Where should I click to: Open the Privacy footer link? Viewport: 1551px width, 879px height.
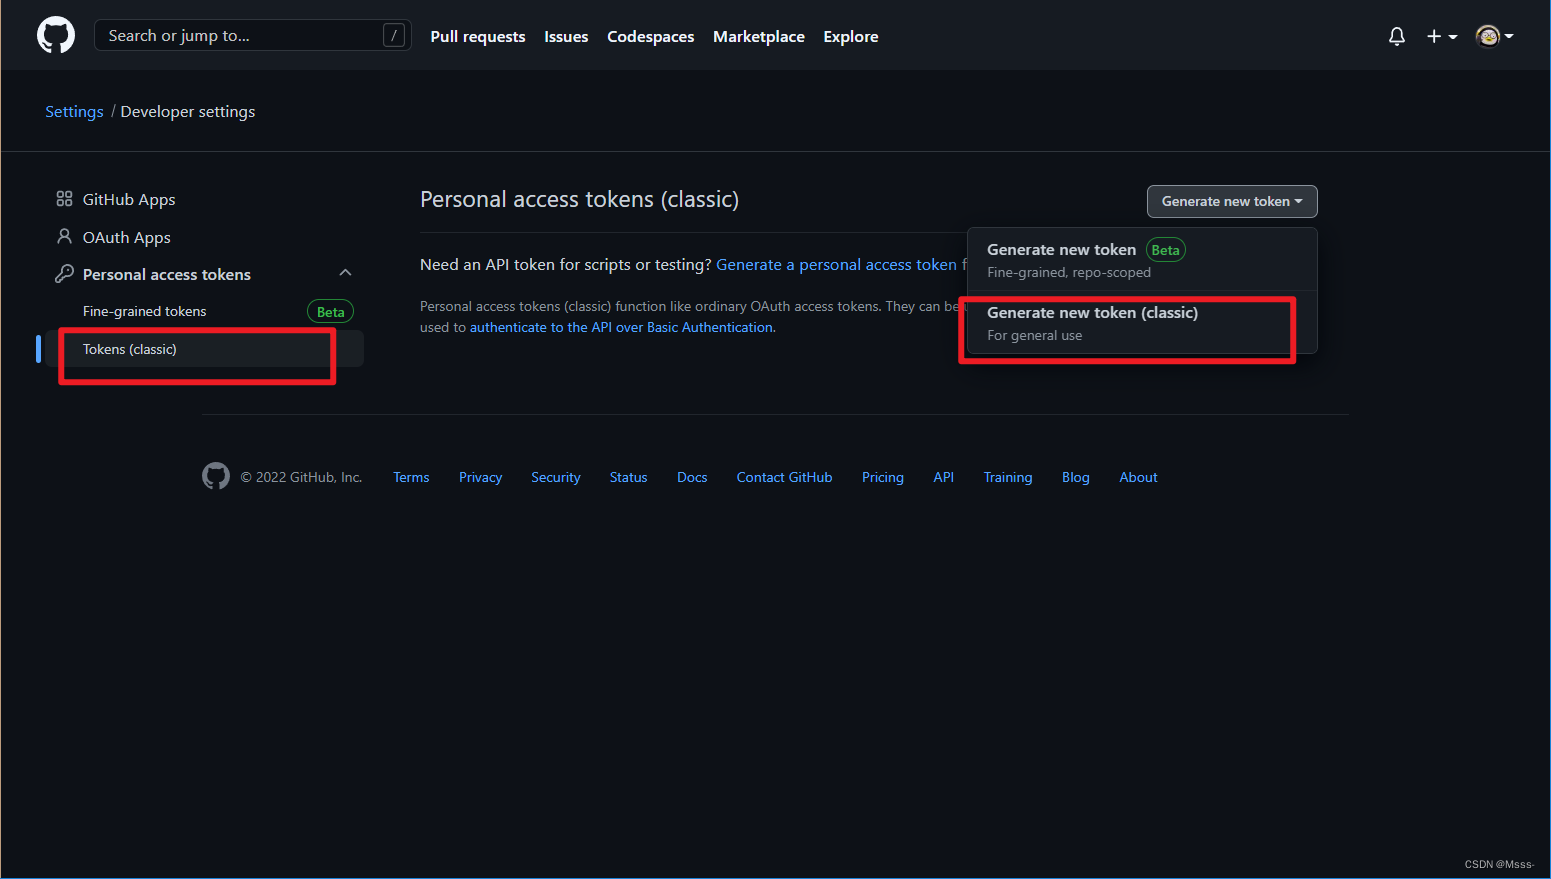pos(481,477)
